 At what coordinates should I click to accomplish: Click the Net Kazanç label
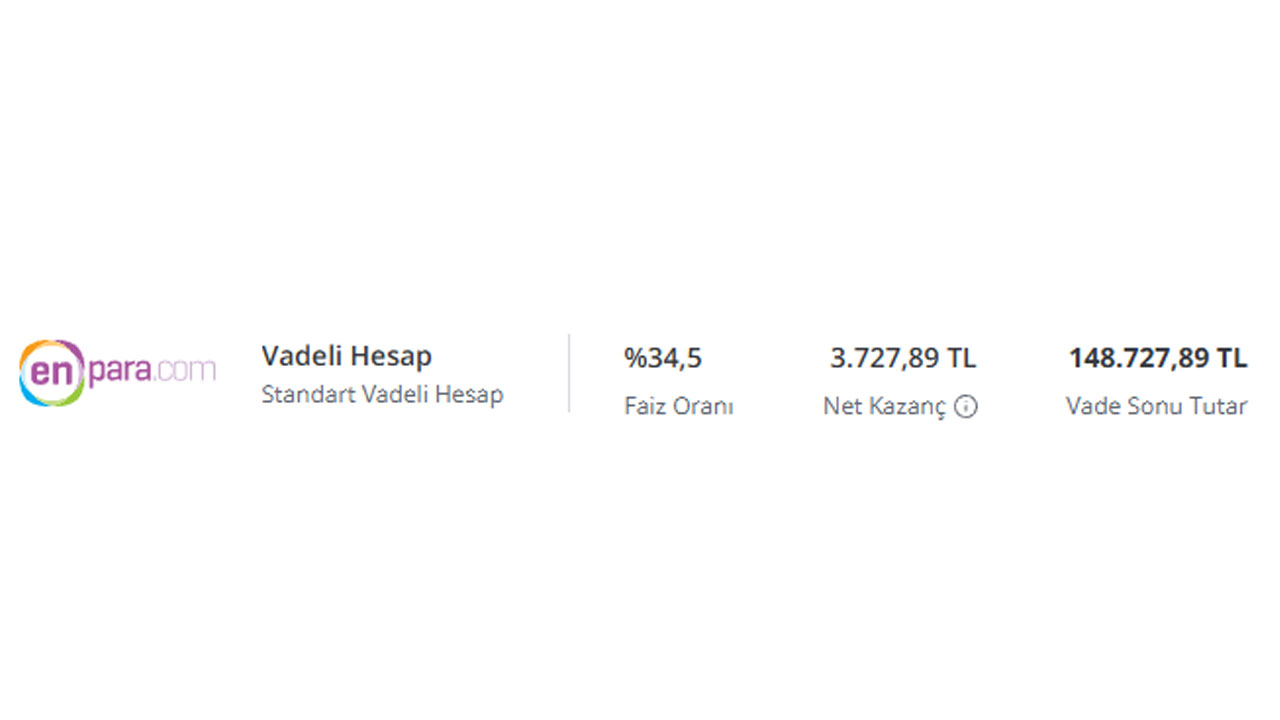pos(884,407)
